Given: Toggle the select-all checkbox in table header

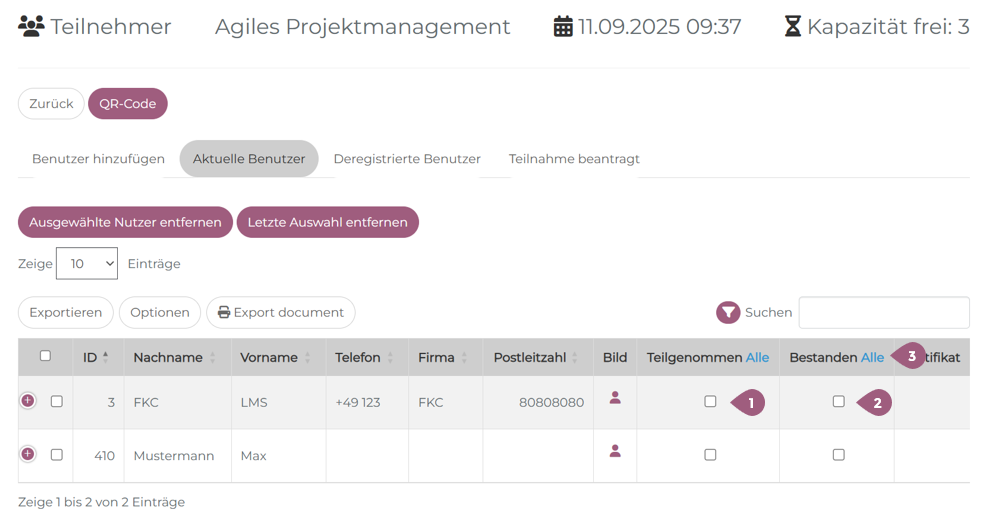Looking at the screenshot, I should 45,356.
